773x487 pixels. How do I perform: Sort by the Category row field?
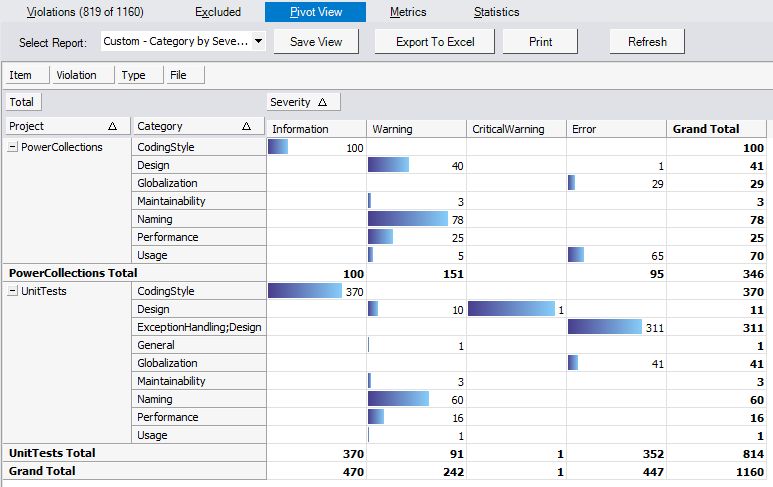coord(199,126)
